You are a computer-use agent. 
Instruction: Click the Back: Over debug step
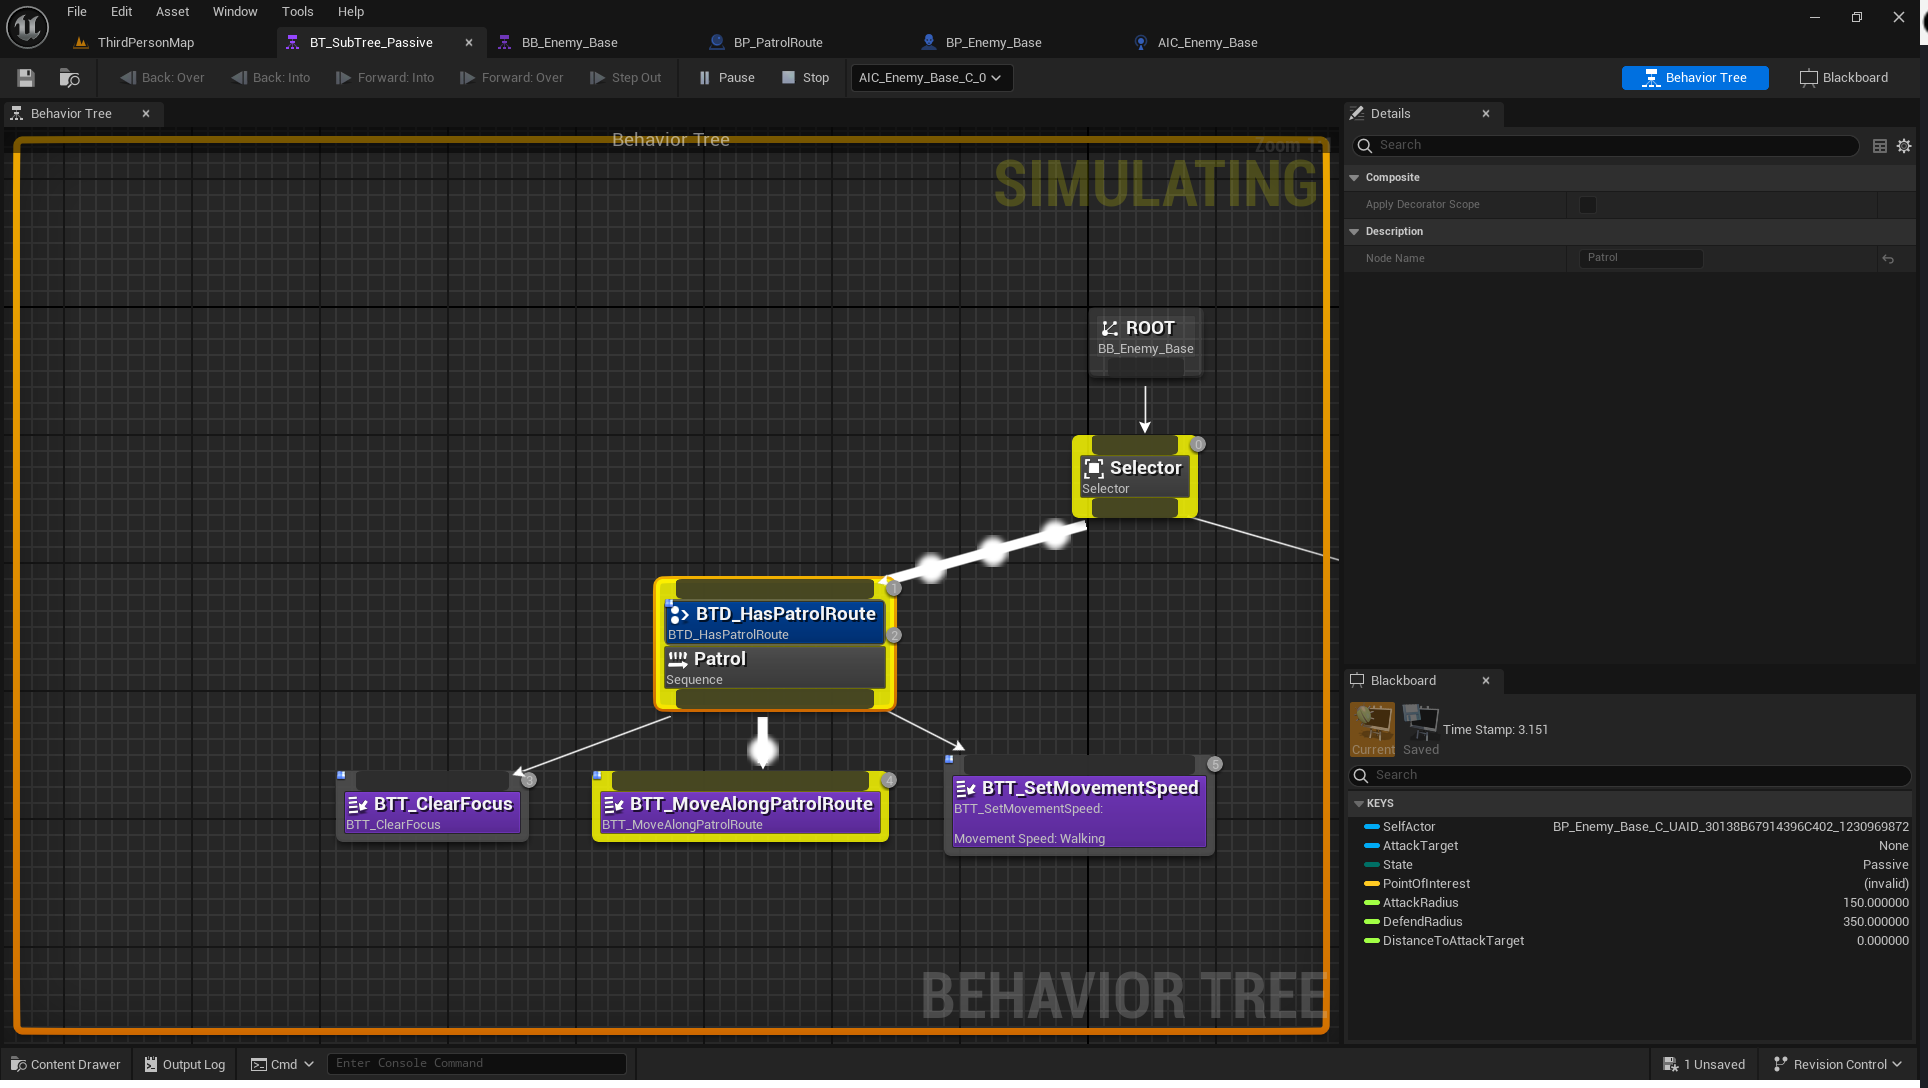pyautogui.click(x=162, y=78)
